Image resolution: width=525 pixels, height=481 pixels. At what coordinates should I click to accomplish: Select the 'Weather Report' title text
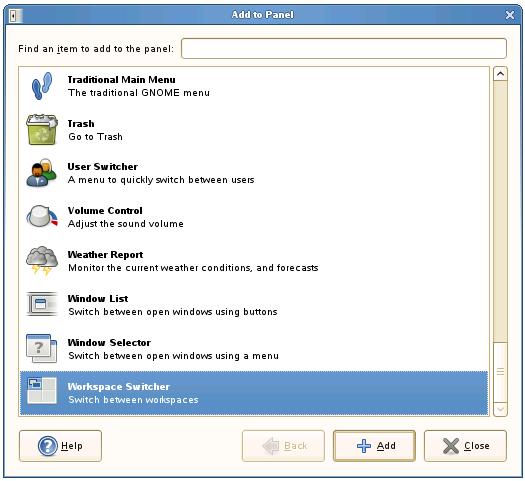pyautogui.click(x=105, y=255)
